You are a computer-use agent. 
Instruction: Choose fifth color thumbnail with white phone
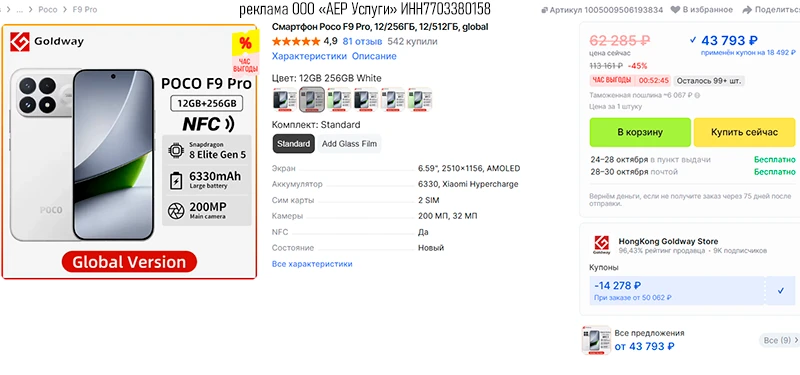tap(392, 99)
